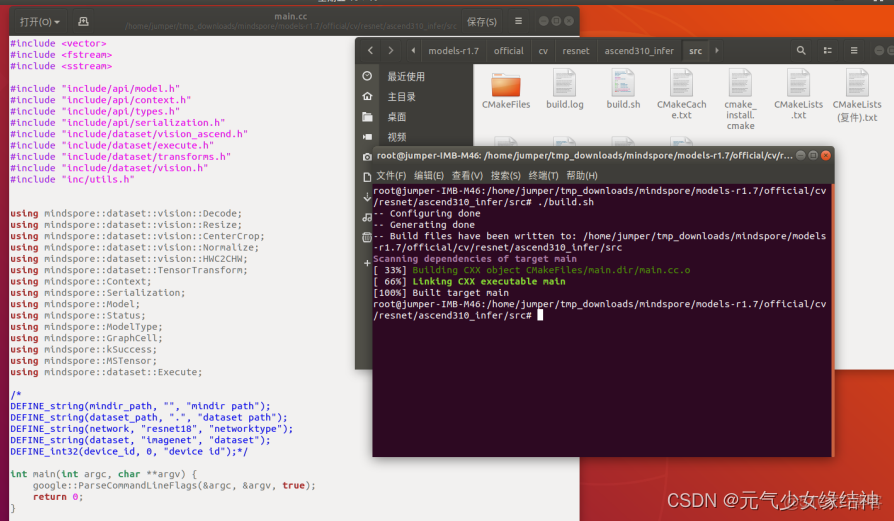Viewport: 894px width, 521px height.
Task: Expand the 打开(O) dropdown in gedit
Action: (x=39, y=21)
